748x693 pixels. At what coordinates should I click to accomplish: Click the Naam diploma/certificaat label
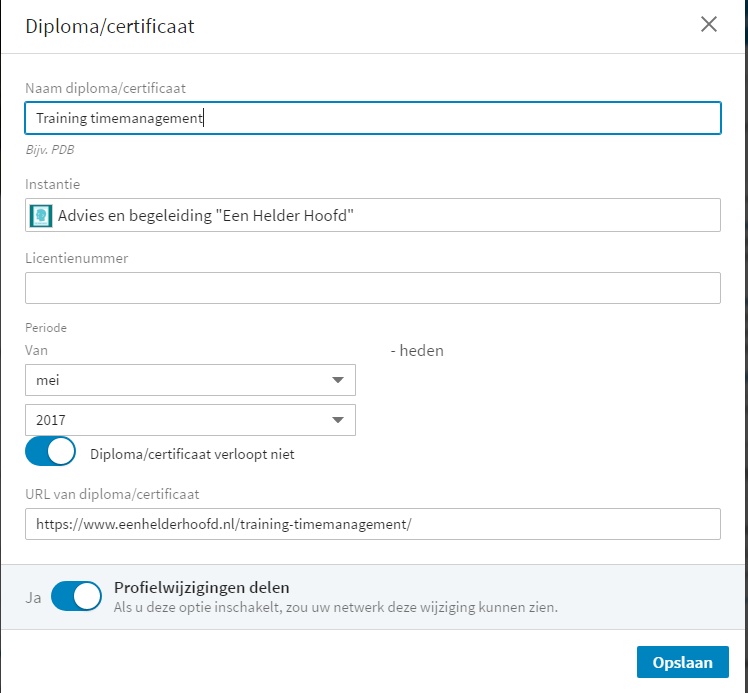point(105,88)
